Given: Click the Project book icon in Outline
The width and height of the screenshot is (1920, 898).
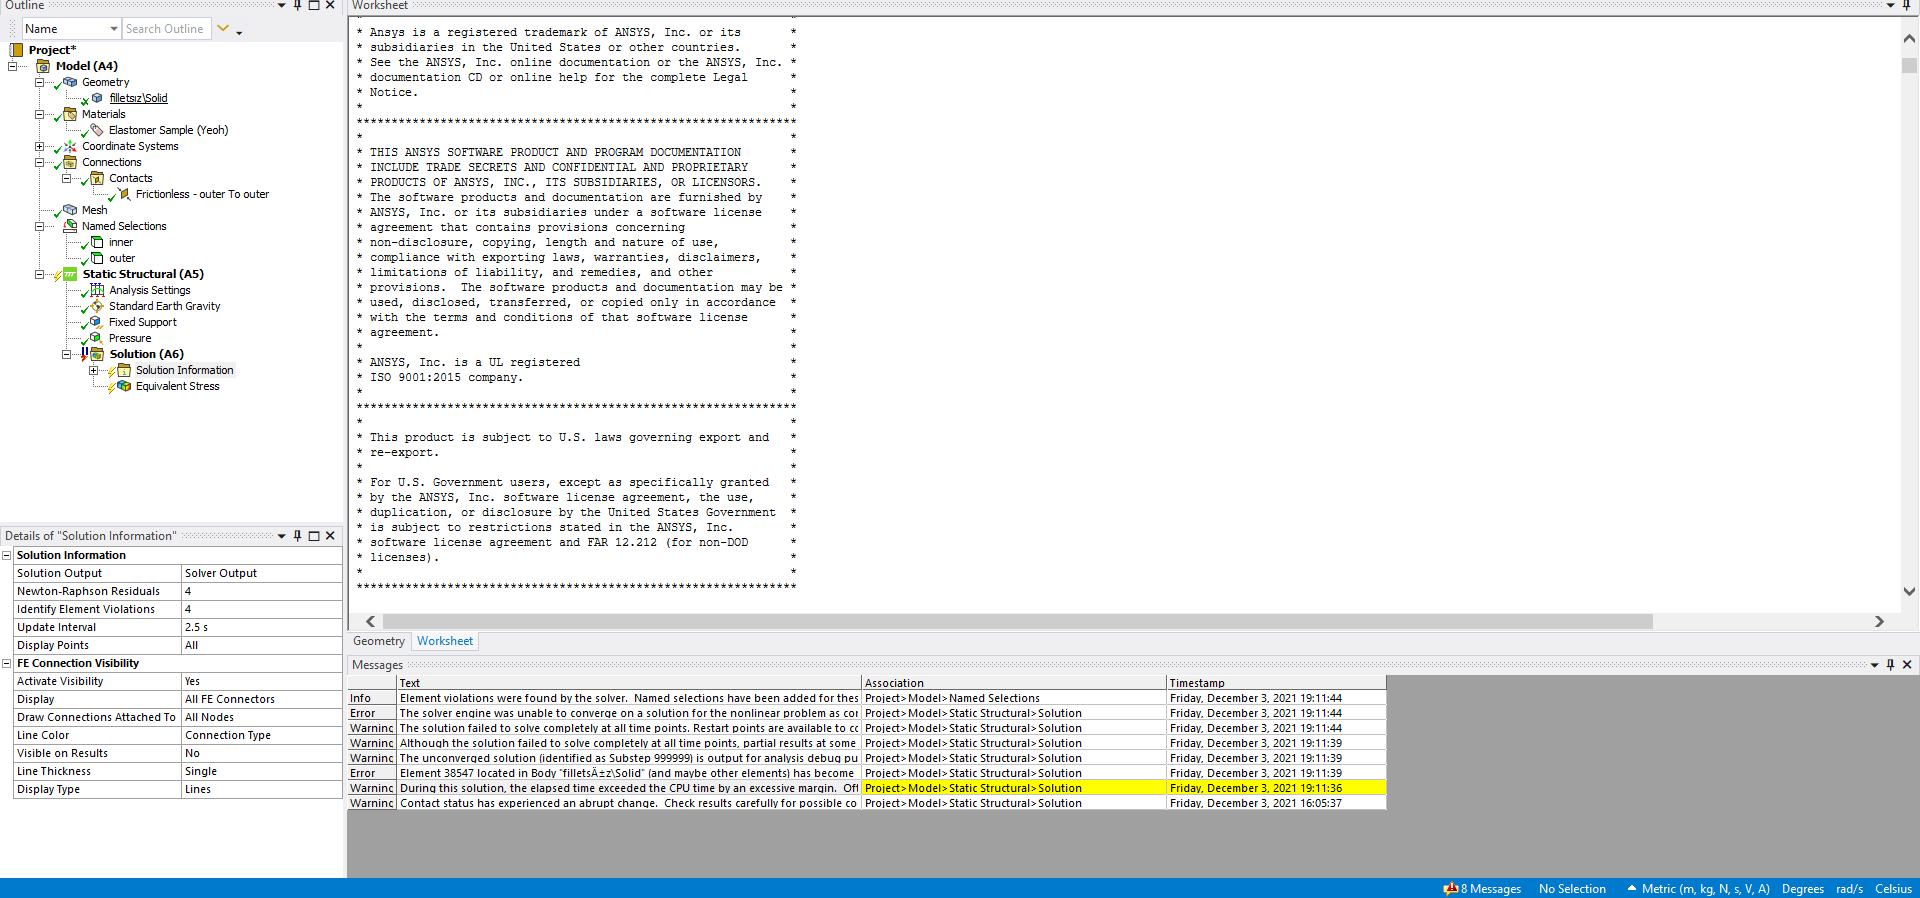Looking at the screenshot, I should pos(16,50).
